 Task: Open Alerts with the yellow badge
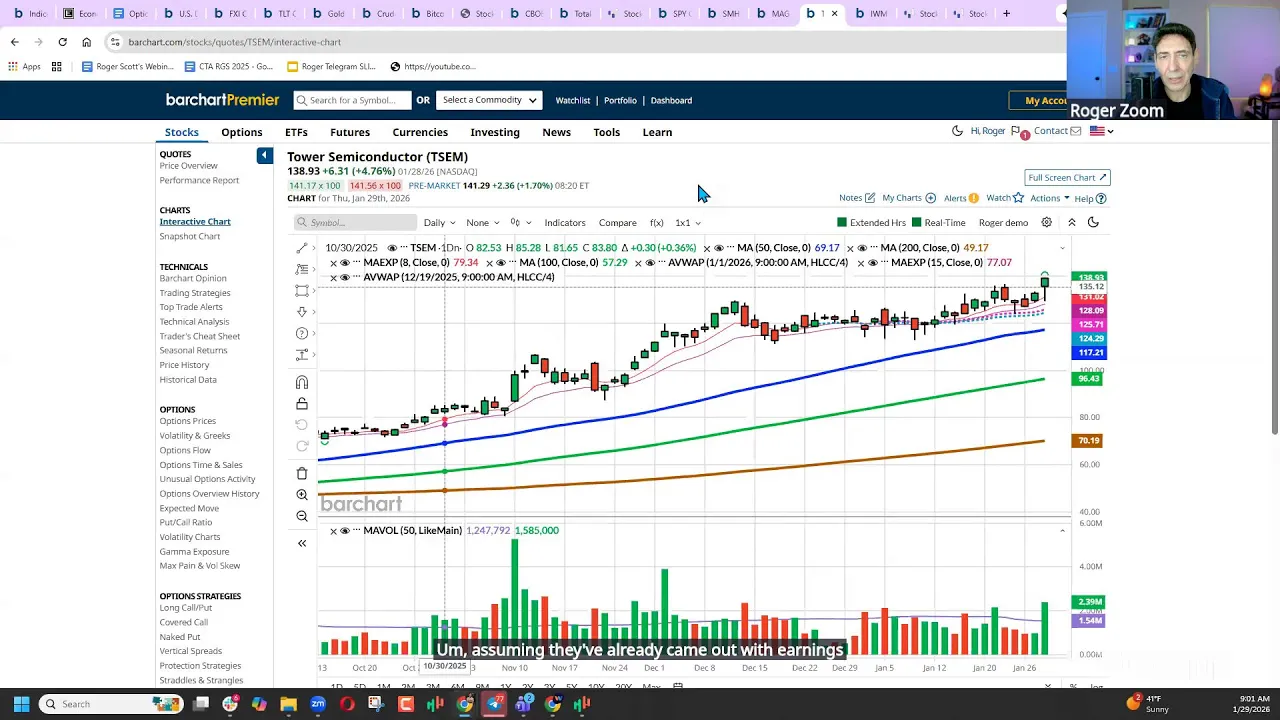click(961, 198)
